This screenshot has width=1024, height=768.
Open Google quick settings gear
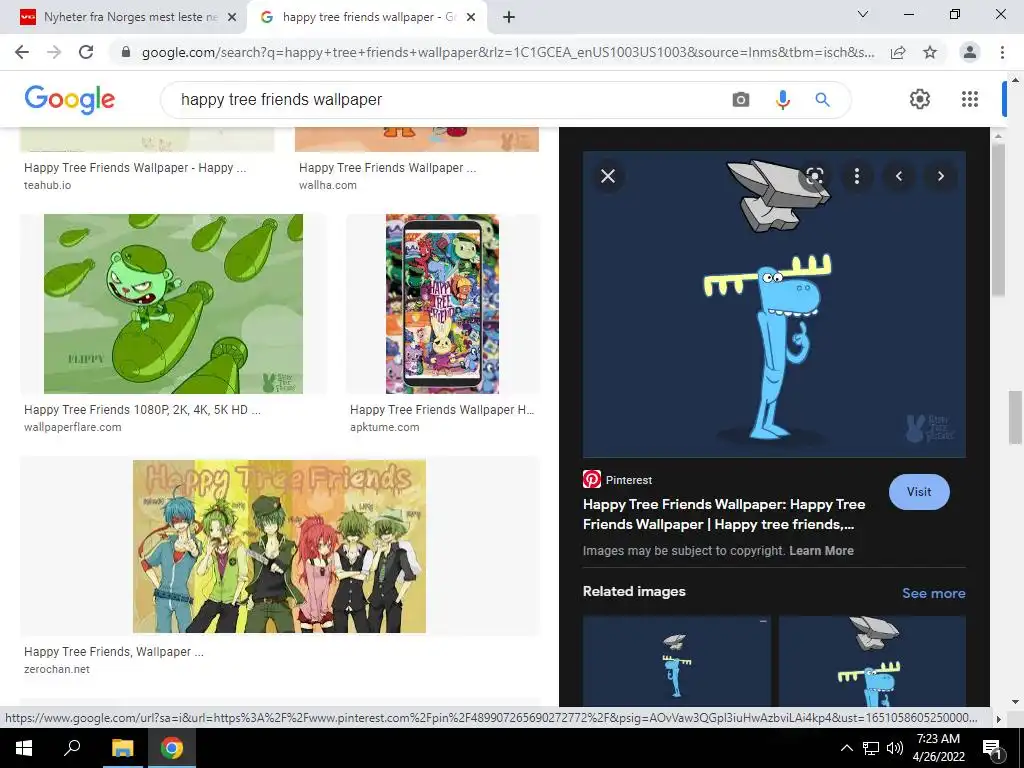pos(920,99)
